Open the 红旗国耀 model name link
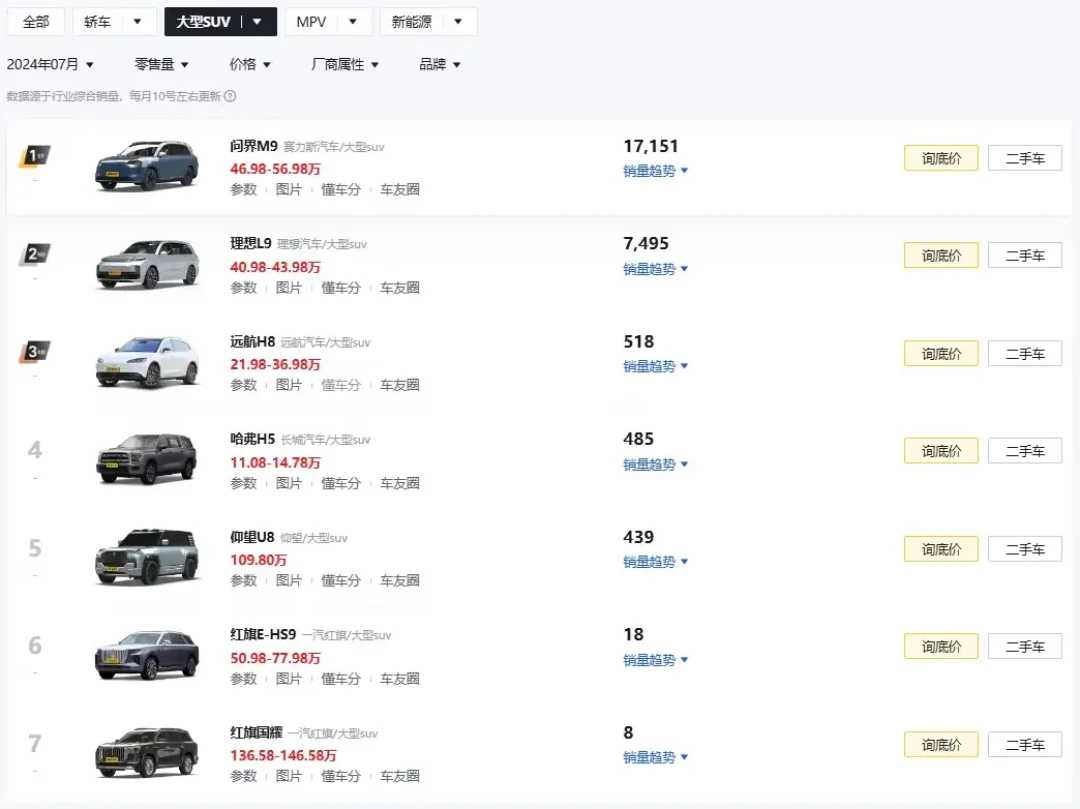 tap(256, 733)
